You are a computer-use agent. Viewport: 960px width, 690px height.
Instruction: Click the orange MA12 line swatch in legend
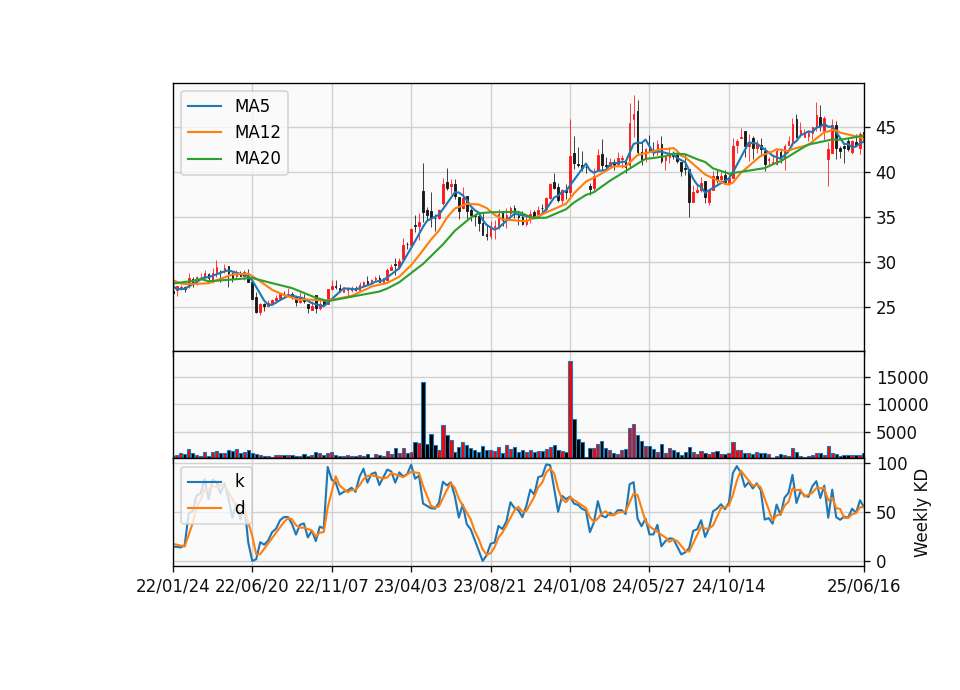pyautogui.click(x=204, y=132)
